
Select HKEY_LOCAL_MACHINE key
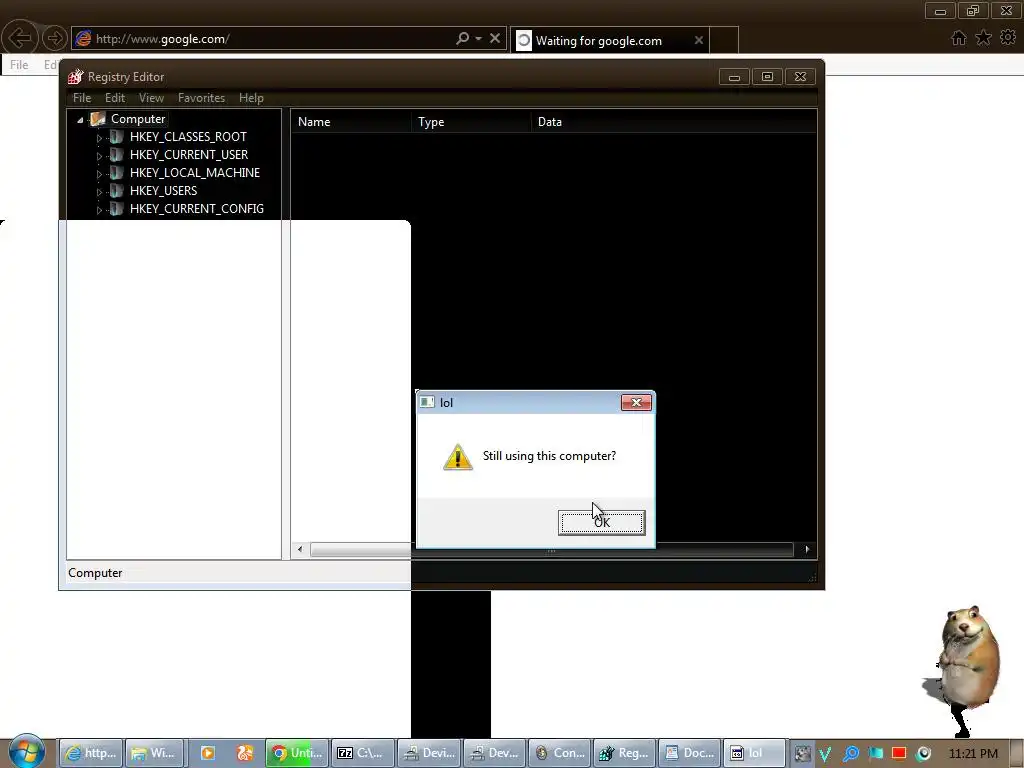point(195,173)
